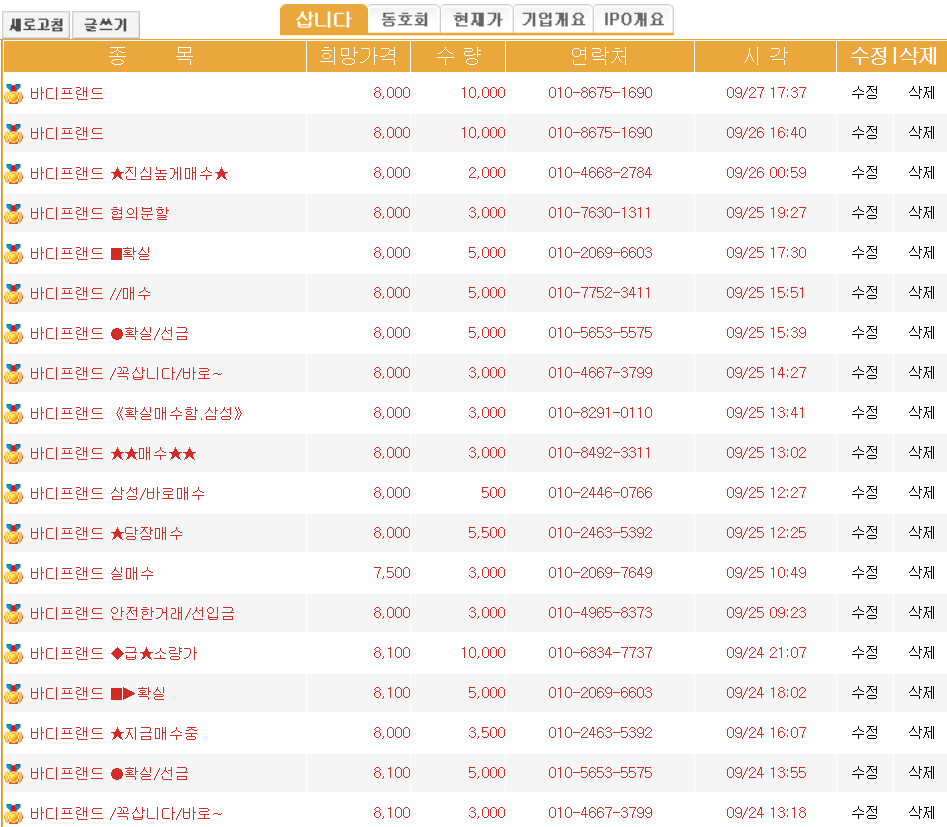This screenshot has width=947, height=827.
Task: Click phone number 010-4668-2784
Action: tap(600, 173)
